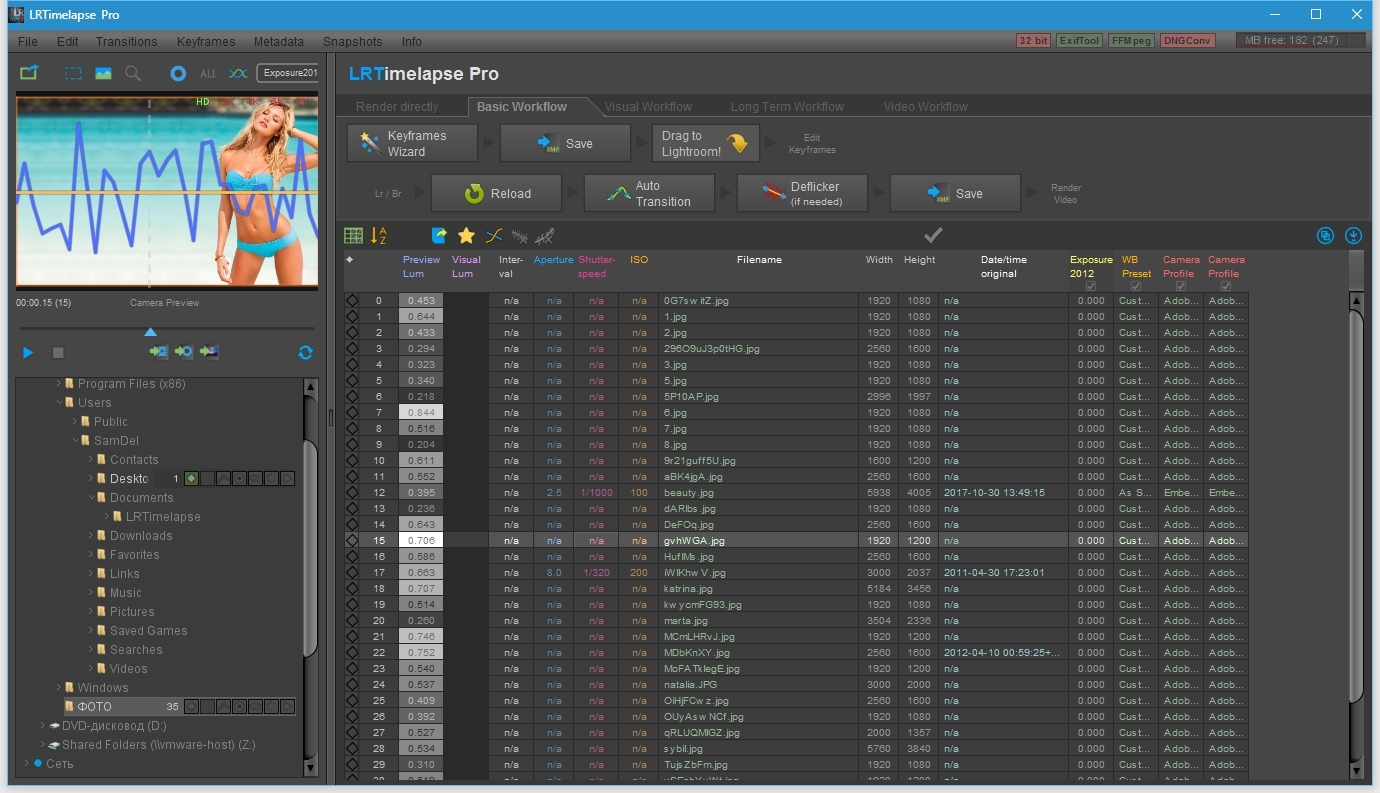Click the blue copy circle icon
This screenshot has height=793, width=1380.
pos(1325,236)
